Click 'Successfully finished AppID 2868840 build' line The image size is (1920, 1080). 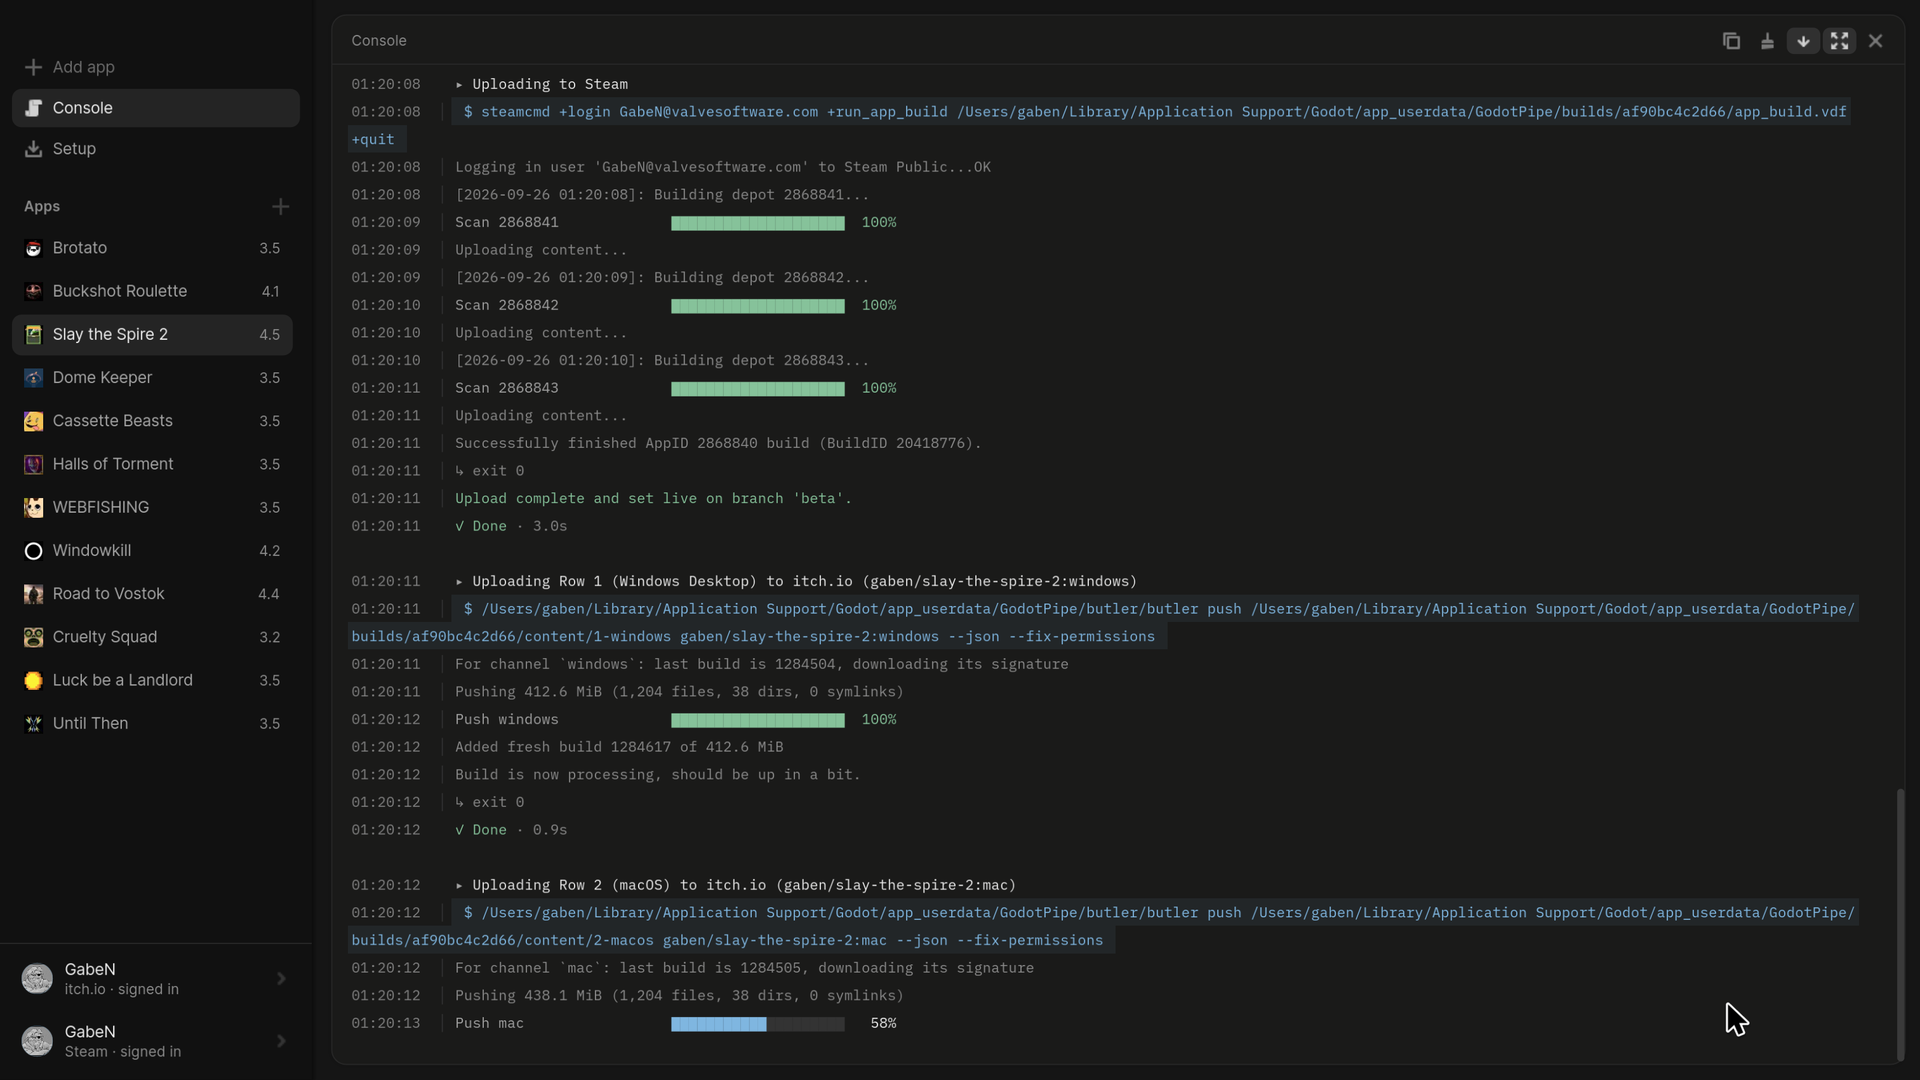[x=718, y=443]
